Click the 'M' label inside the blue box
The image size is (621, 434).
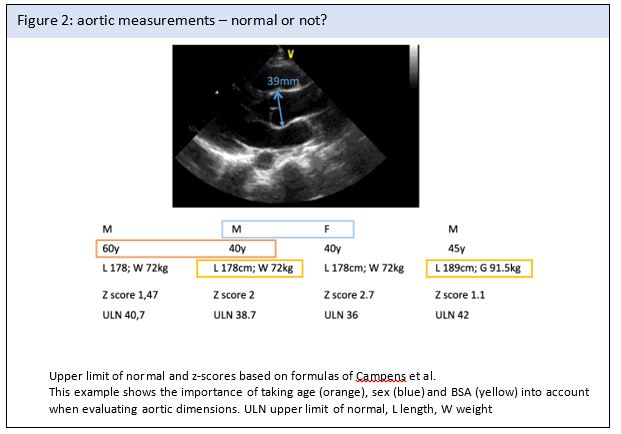(232, 229)
